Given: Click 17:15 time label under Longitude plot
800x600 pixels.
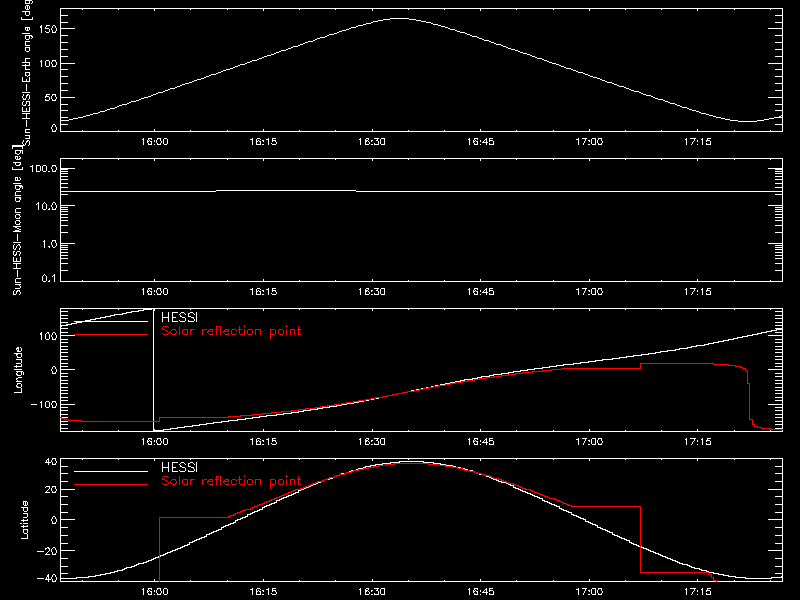Looking at the screenshot, I should (697, 442).
